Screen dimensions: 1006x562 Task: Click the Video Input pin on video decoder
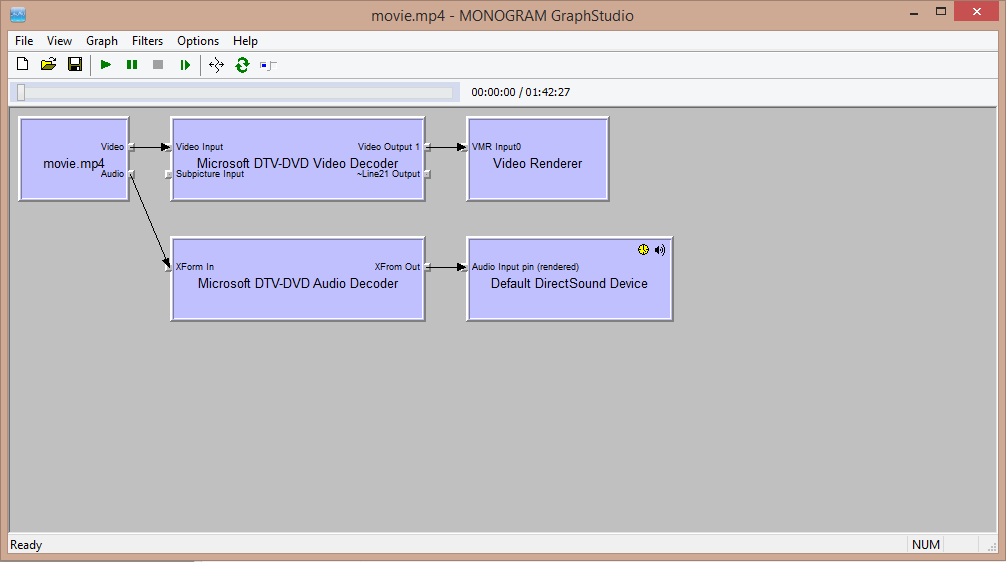point(169,147)
